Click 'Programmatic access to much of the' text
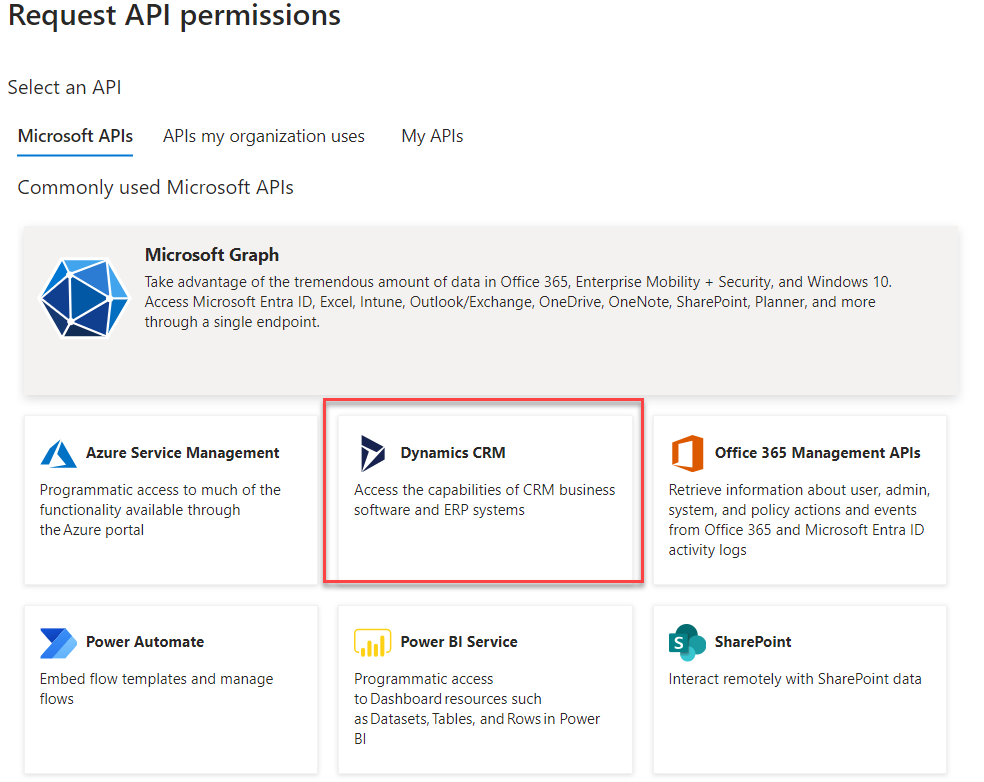Screen dimensions: 984x782 160,490
